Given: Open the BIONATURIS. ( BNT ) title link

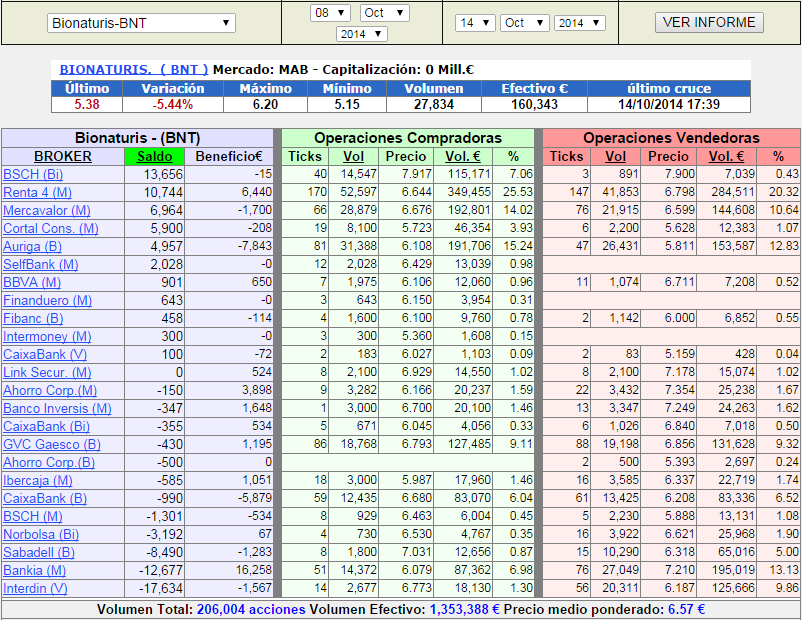Looking at the screenshot, I should (134, 70).
